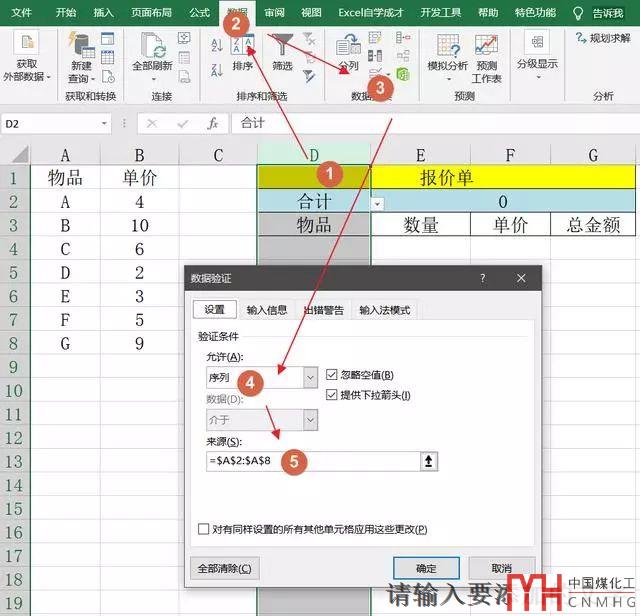The image size is (640, 616).
Task: Switch to the 视图 ribbon tab
Action: point(311,13)
